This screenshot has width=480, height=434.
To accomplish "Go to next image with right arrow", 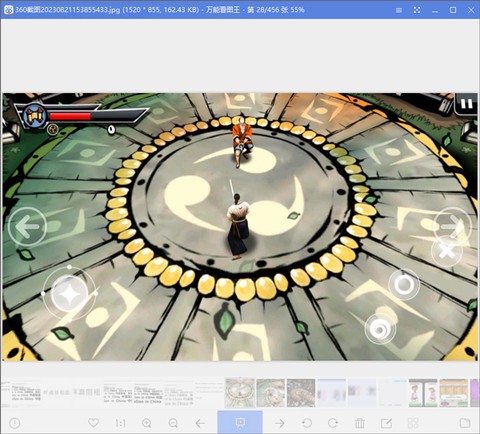I will [x=280, y=423].
